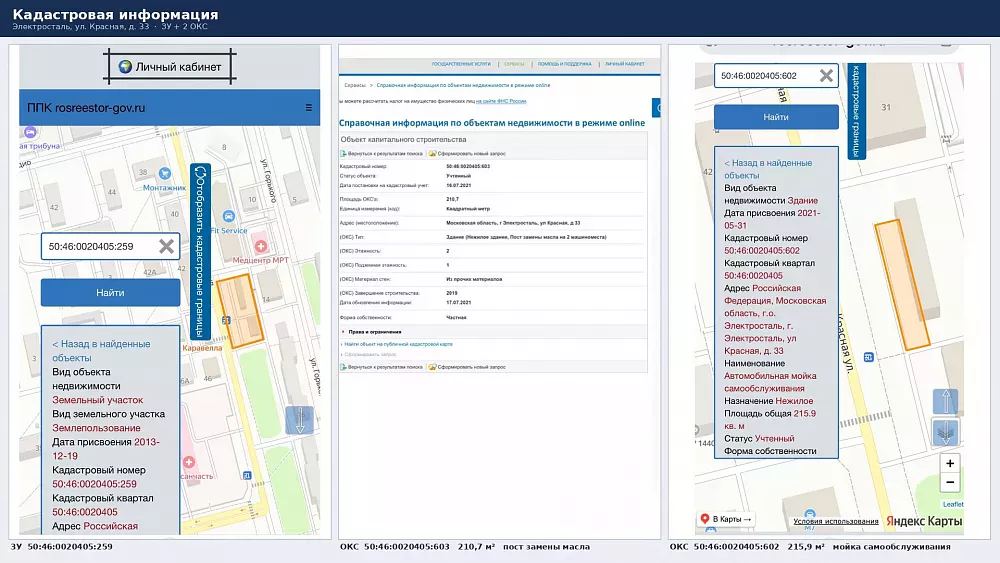The width and height of the screenshot is (1000, 563).
Task: Zoom in on the right map
Action: pyautogui.click(x=950, y=464)
